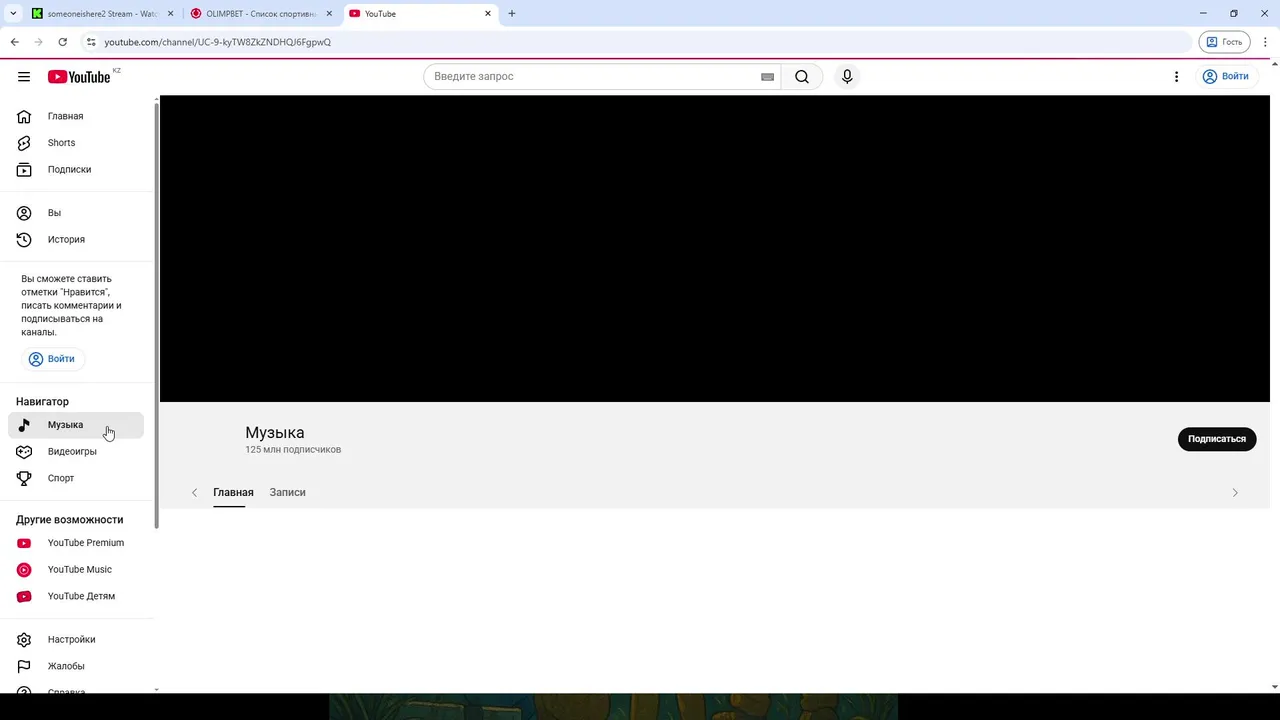Go back in browser history
Image resolution: width=1280 pixels, height=720 pixels.
14,42
